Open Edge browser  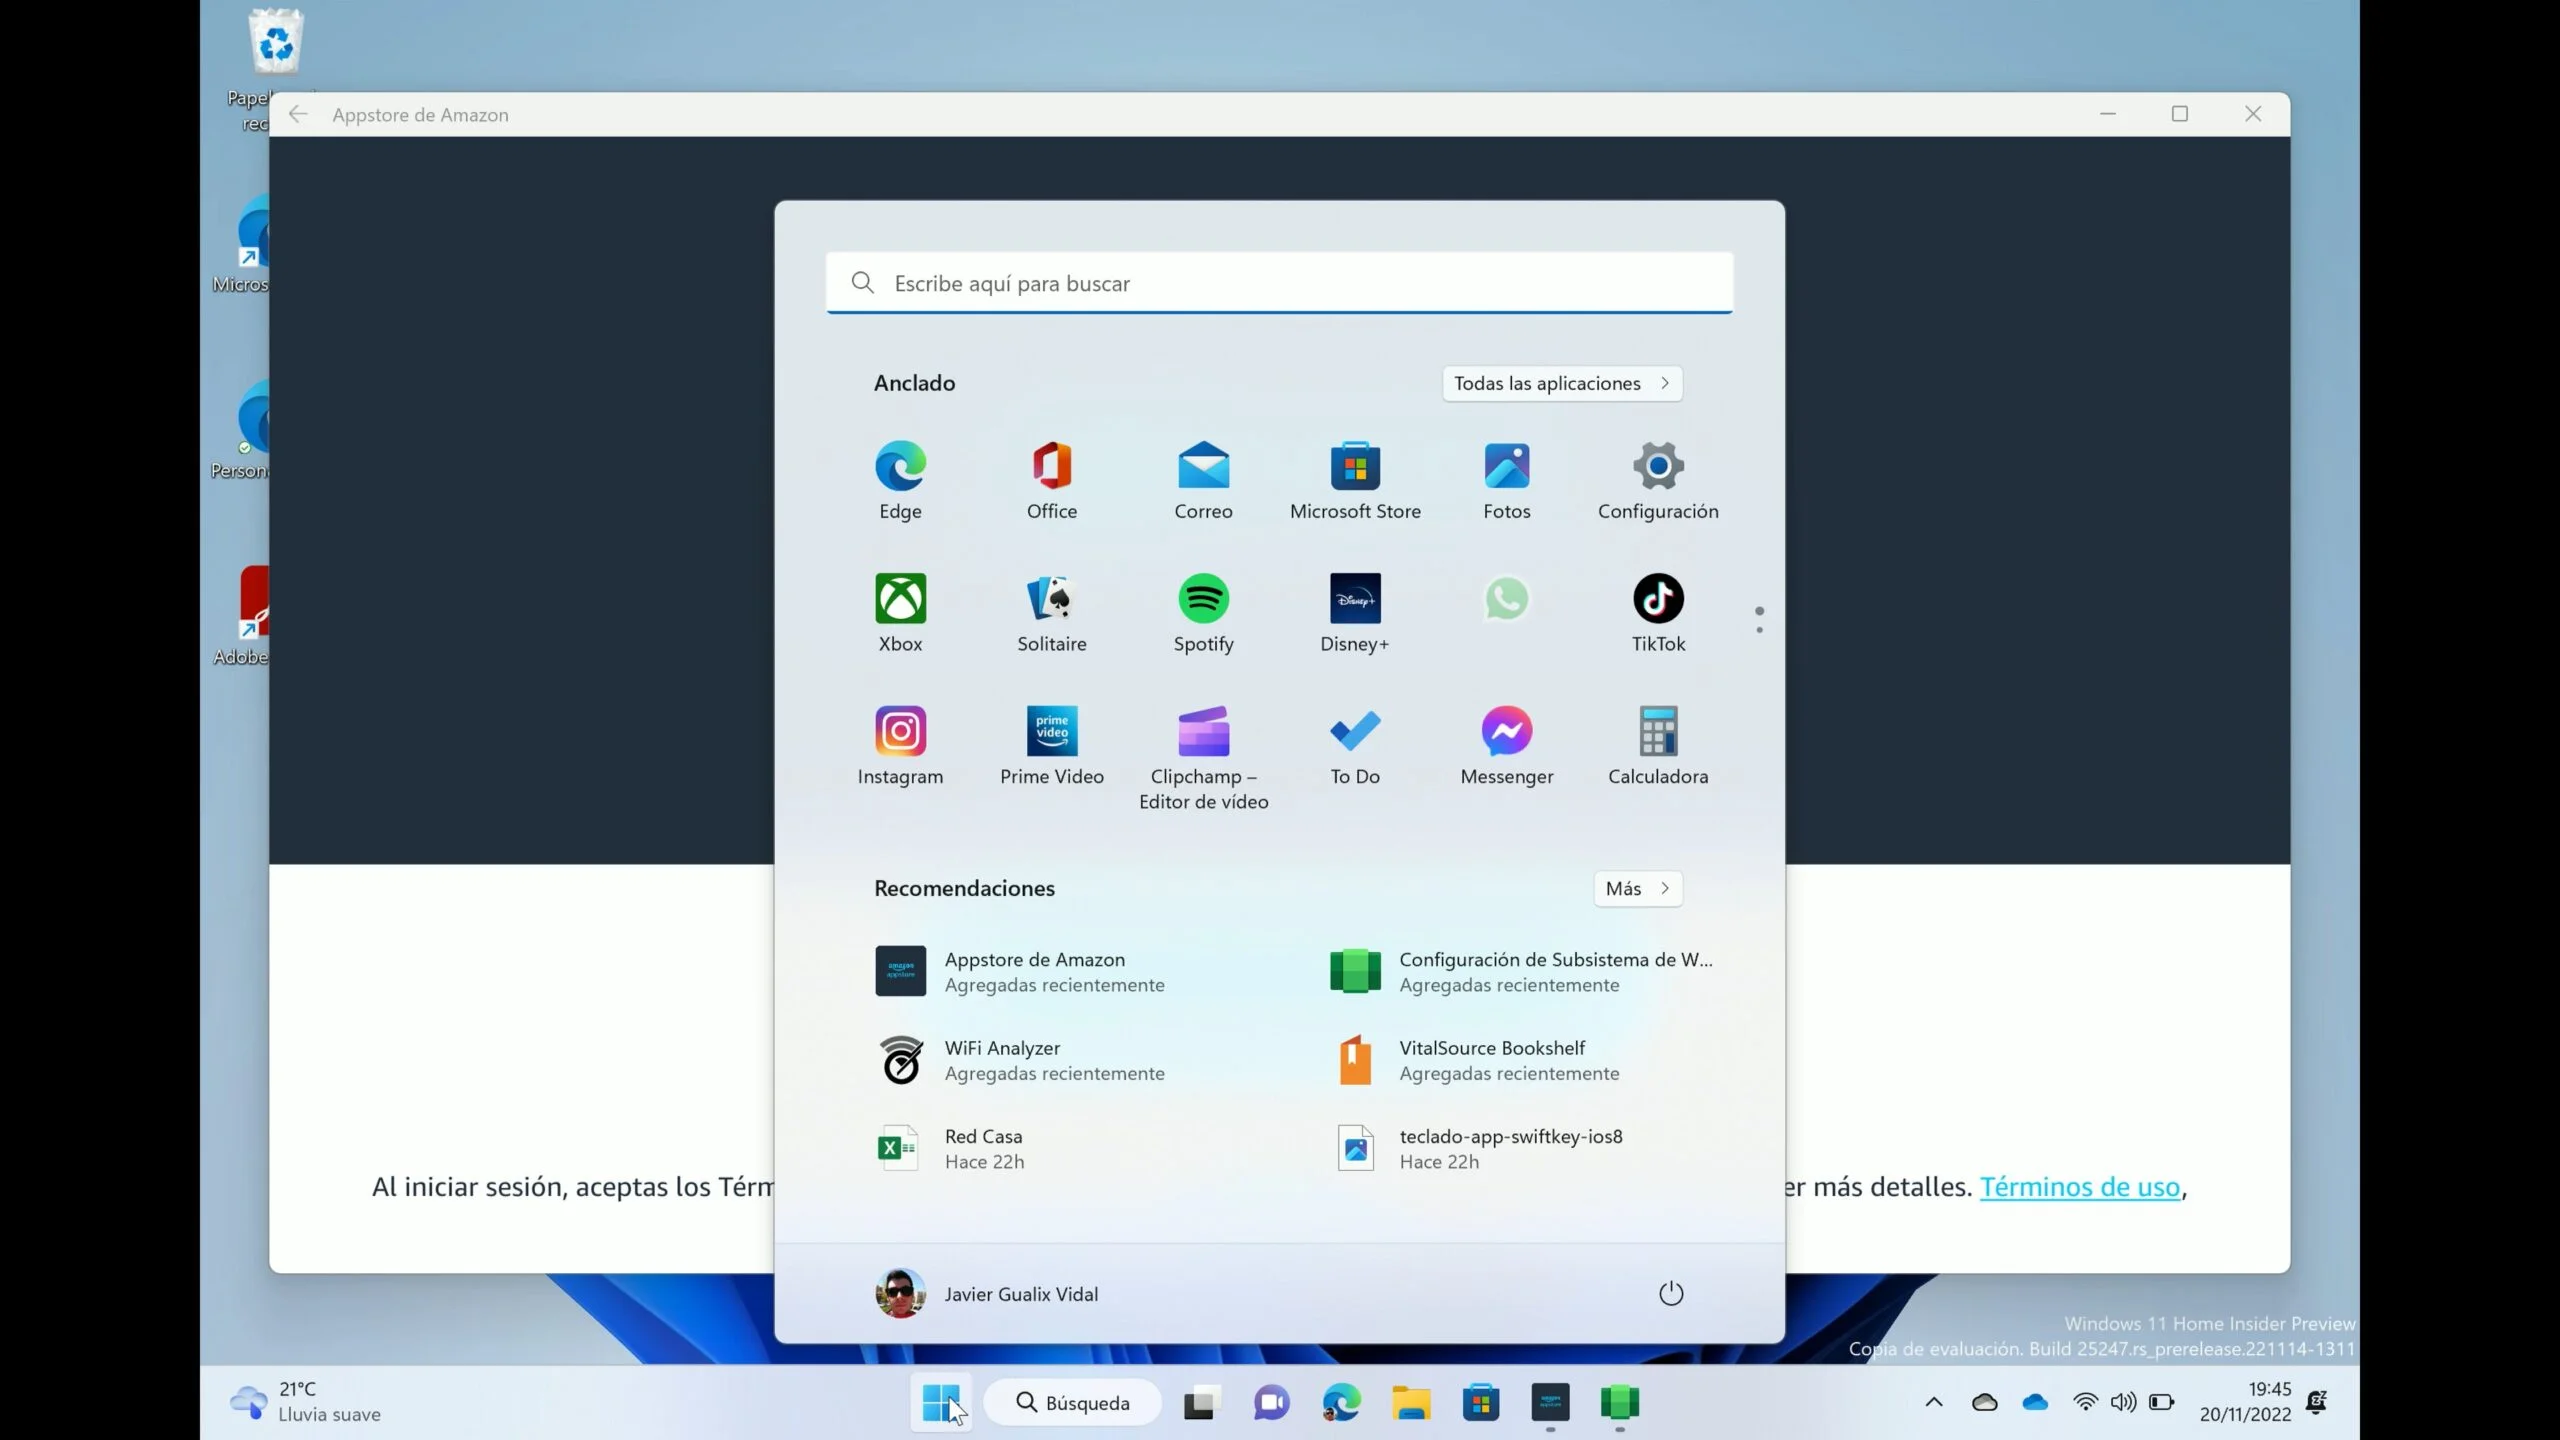(898, 464)
